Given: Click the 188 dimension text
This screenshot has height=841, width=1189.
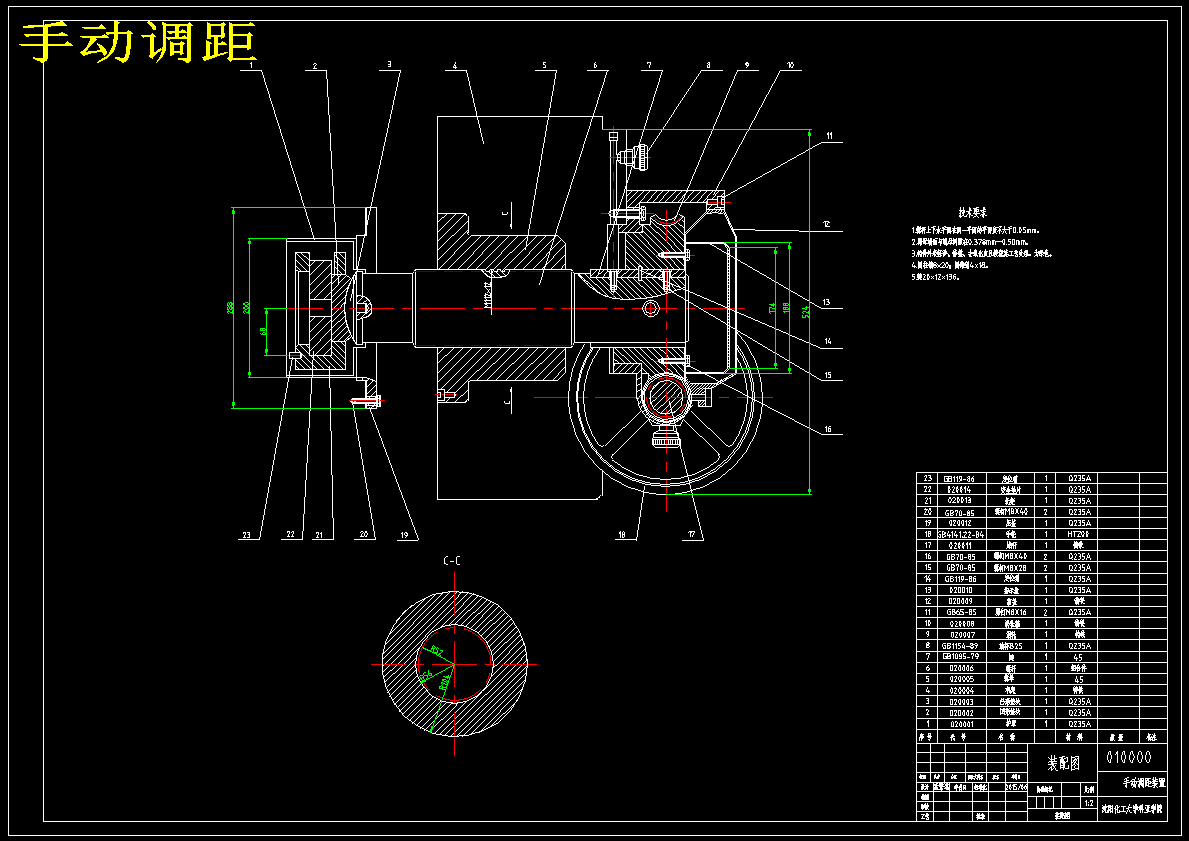Looking at the screenshot, I should [x=786, y=308].
